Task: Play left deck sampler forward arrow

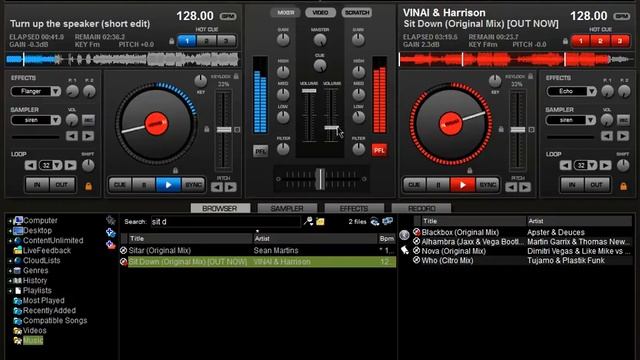Action: (88, 136)
